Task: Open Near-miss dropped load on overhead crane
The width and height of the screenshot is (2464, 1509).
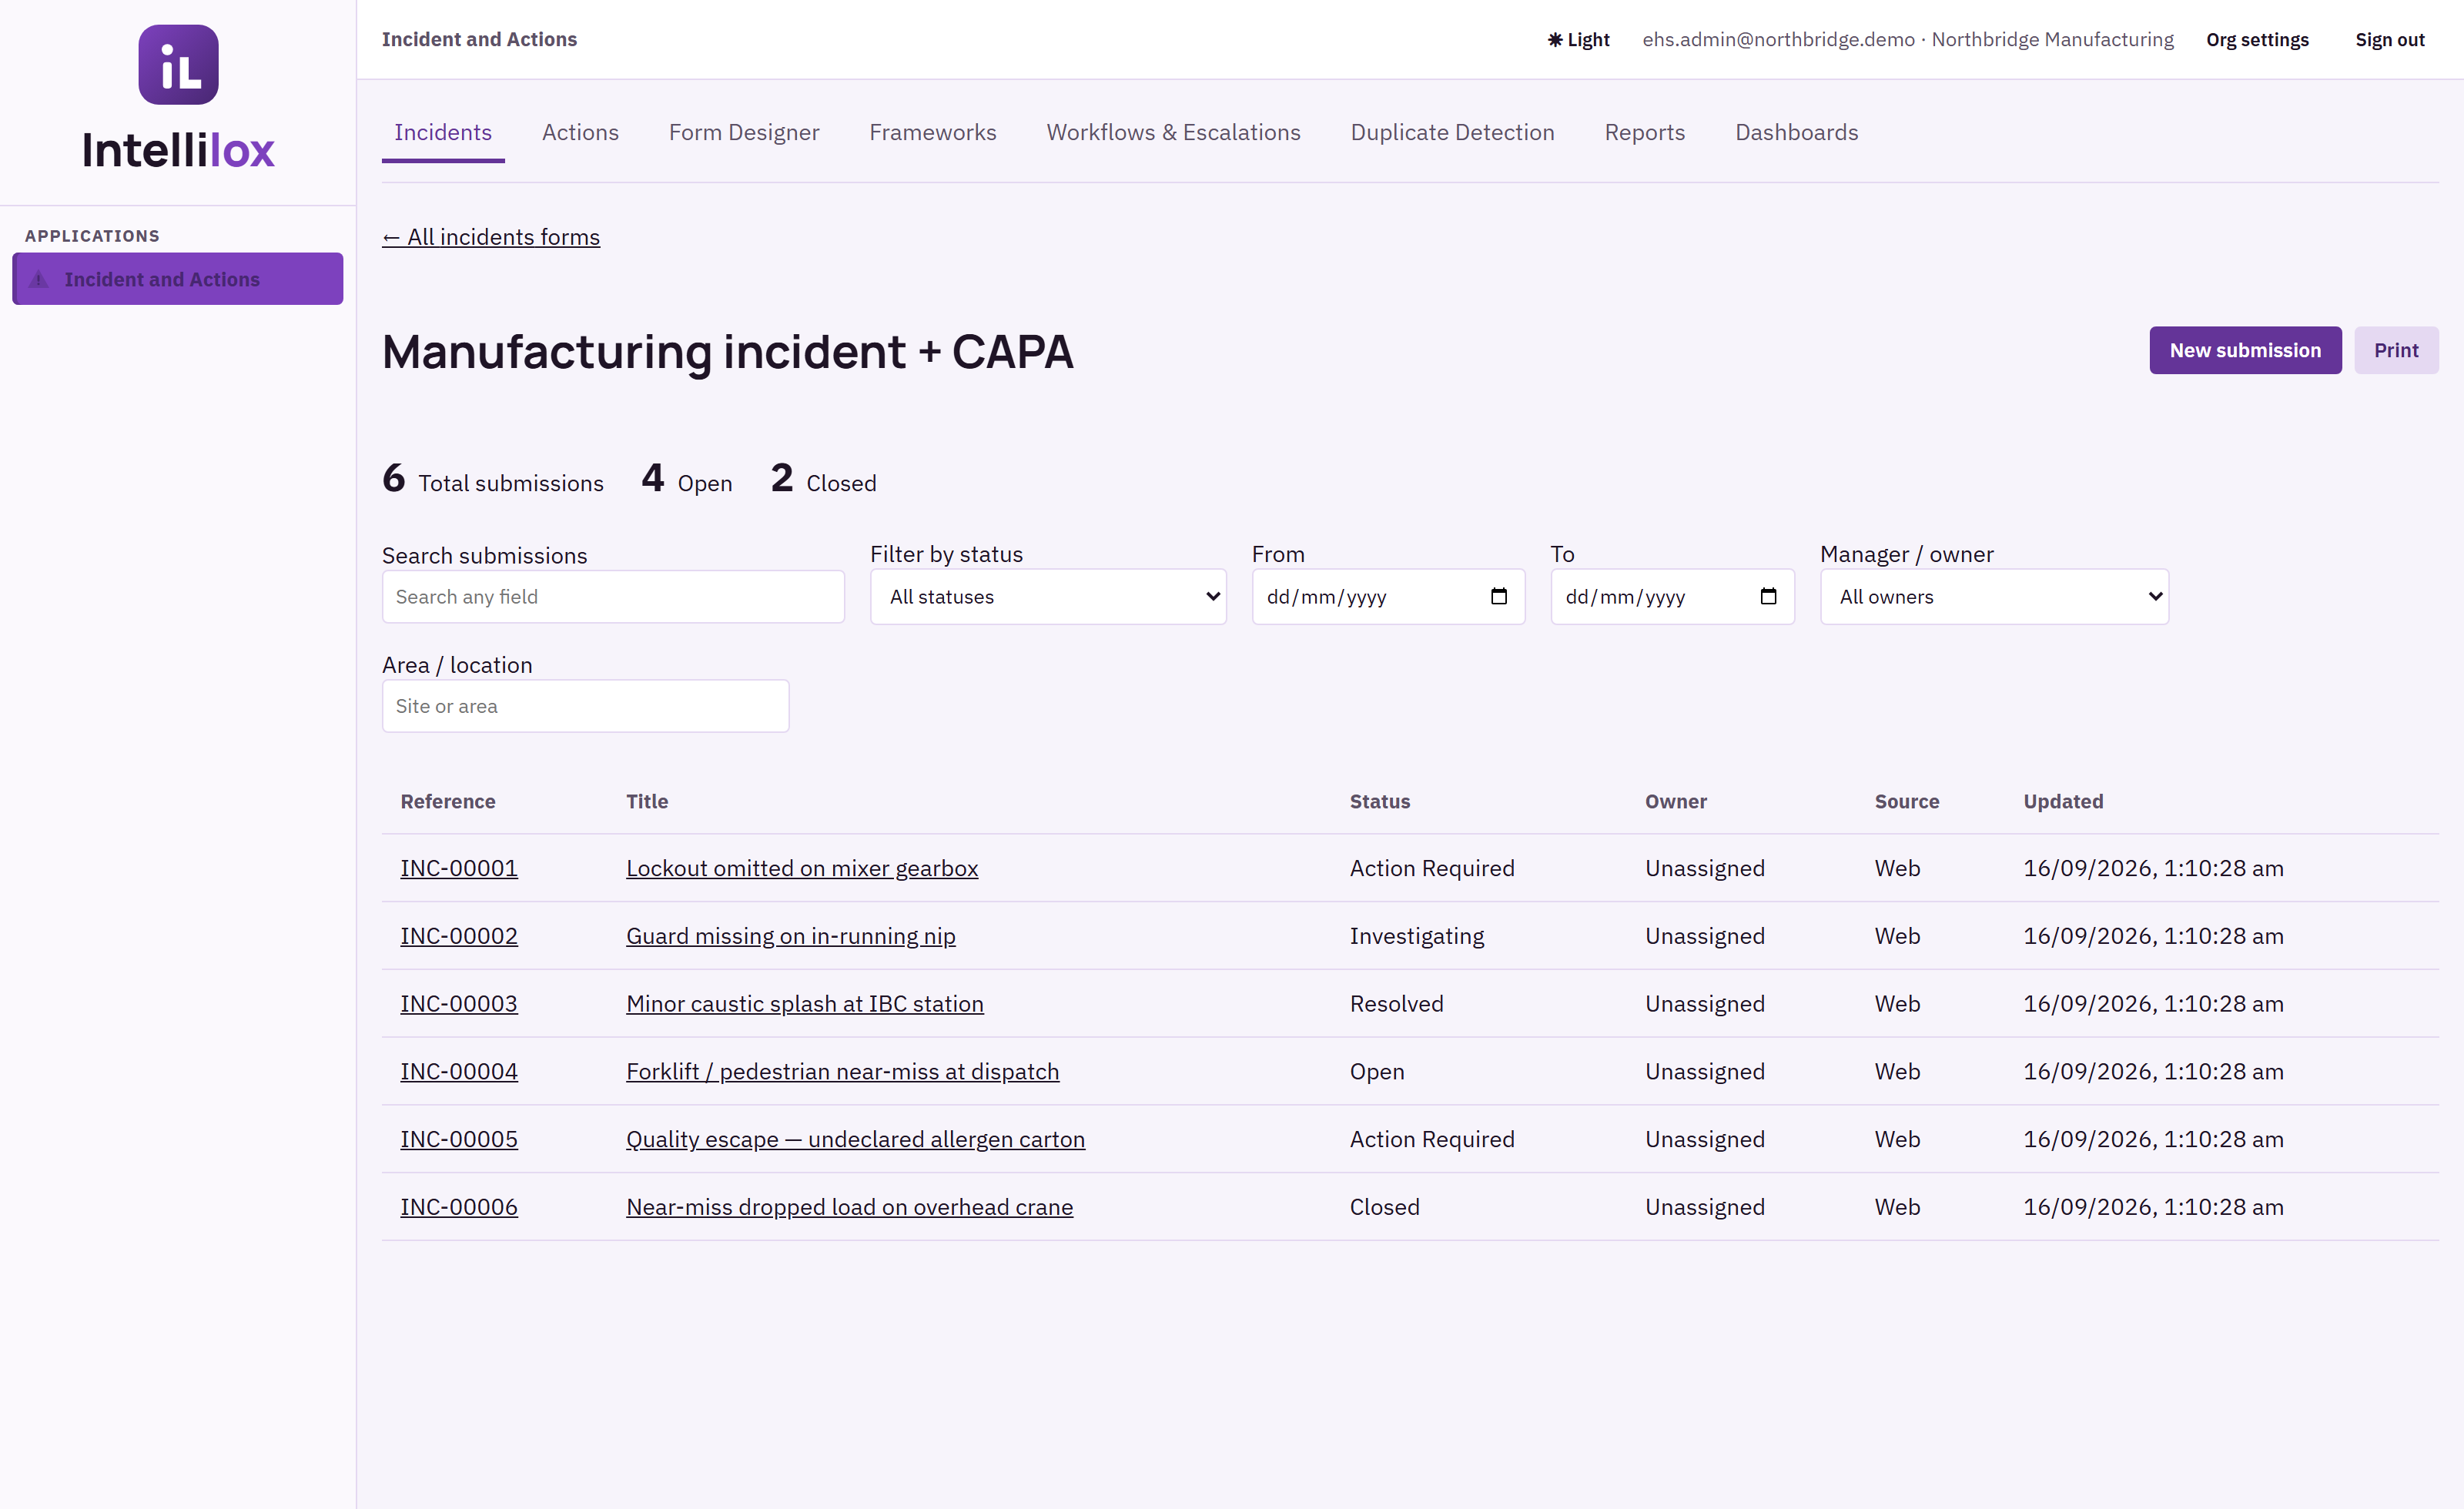Action: click(850, 1207)
